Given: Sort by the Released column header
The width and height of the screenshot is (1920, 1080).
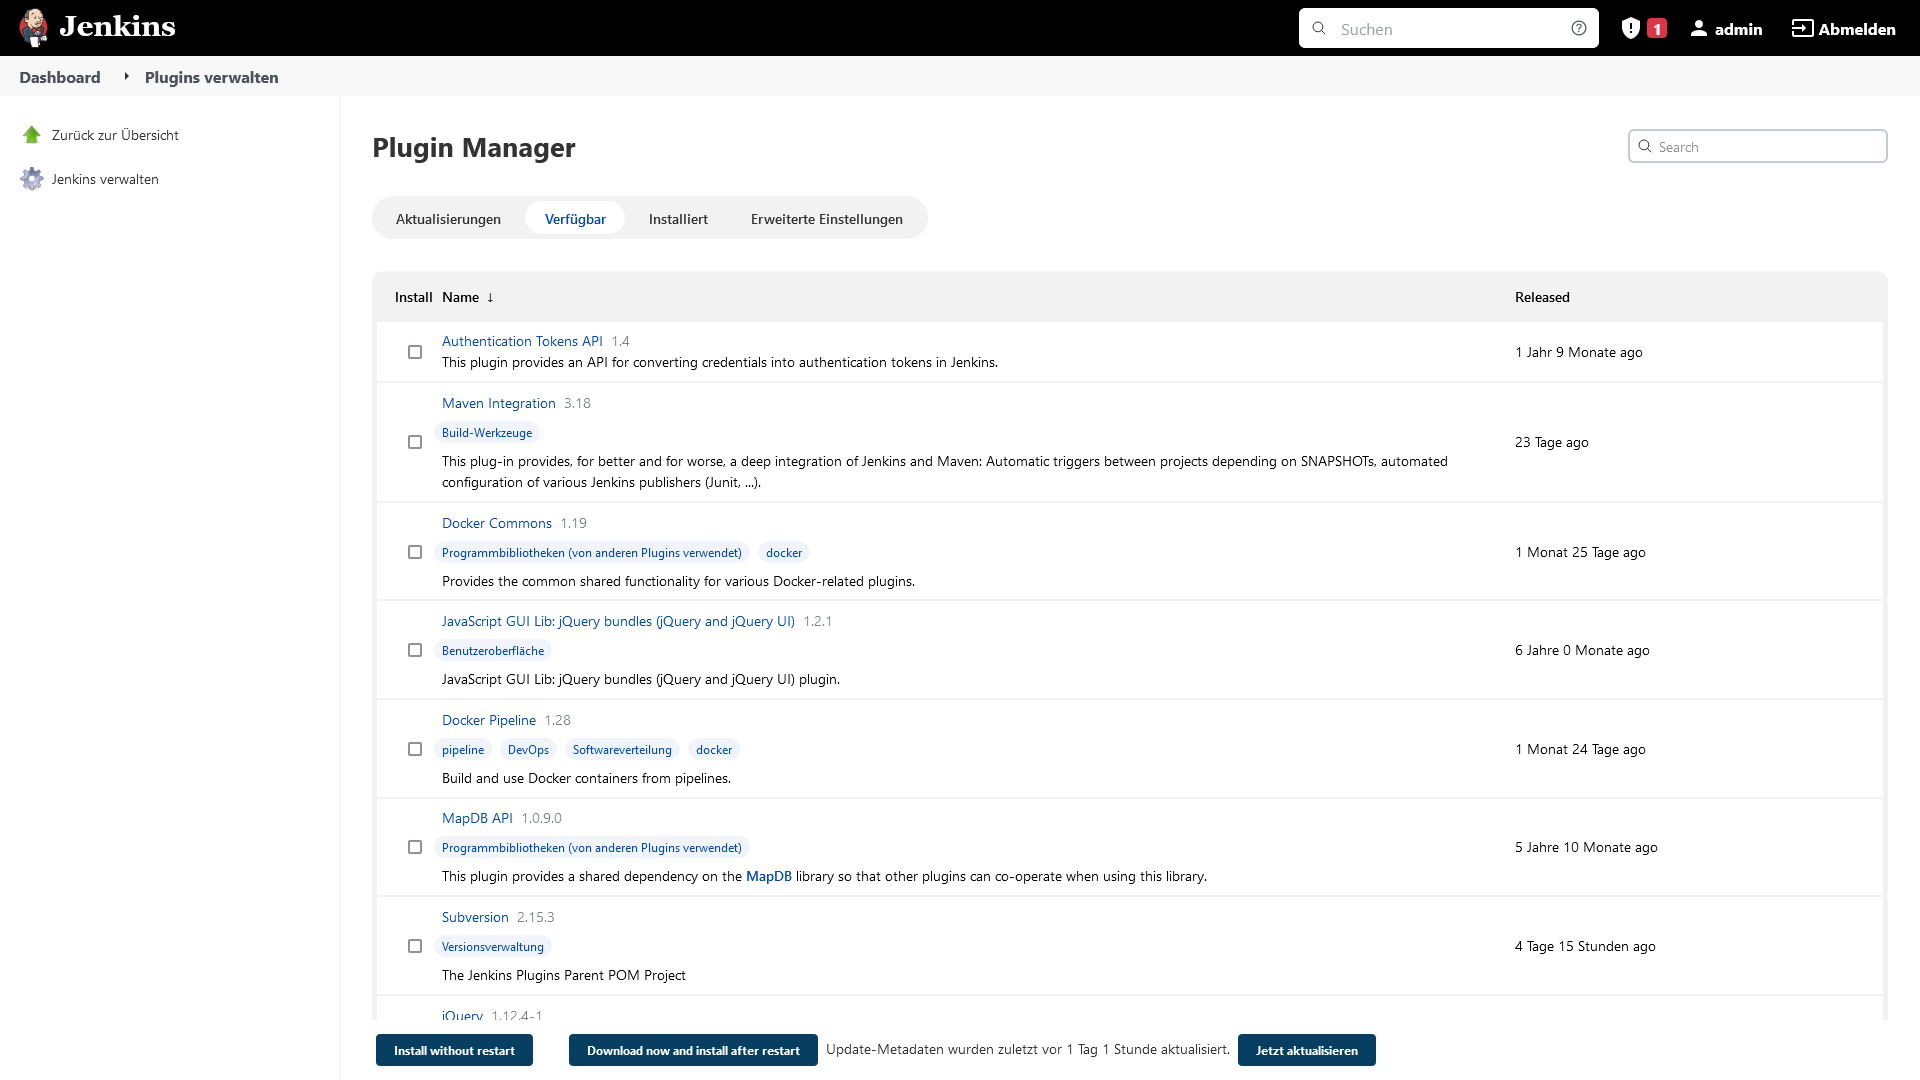Looking at the screenshot, I should pos(1541,297).
